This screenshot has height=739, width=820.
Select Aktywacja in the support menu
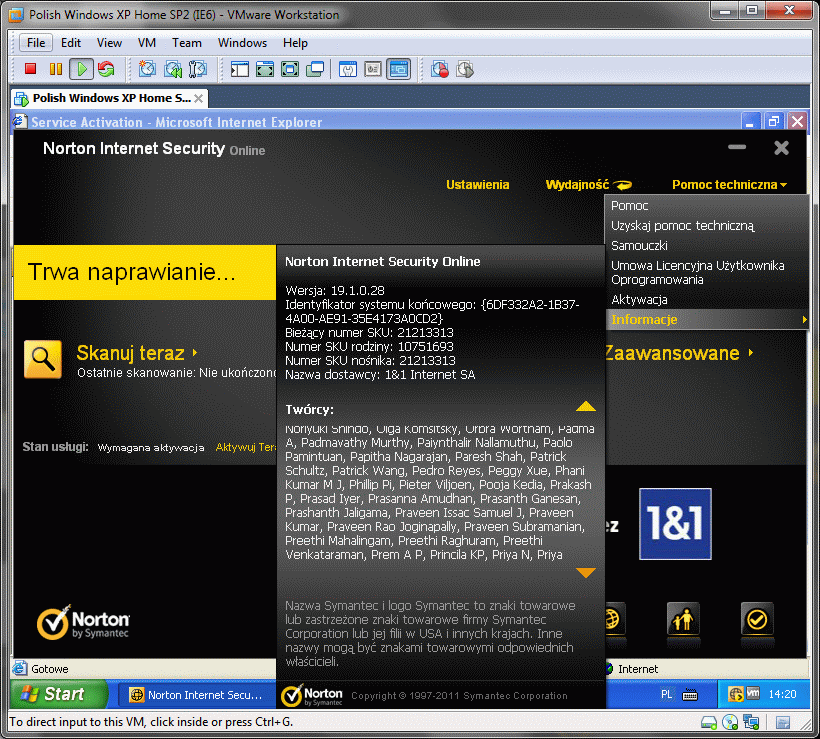639,300
